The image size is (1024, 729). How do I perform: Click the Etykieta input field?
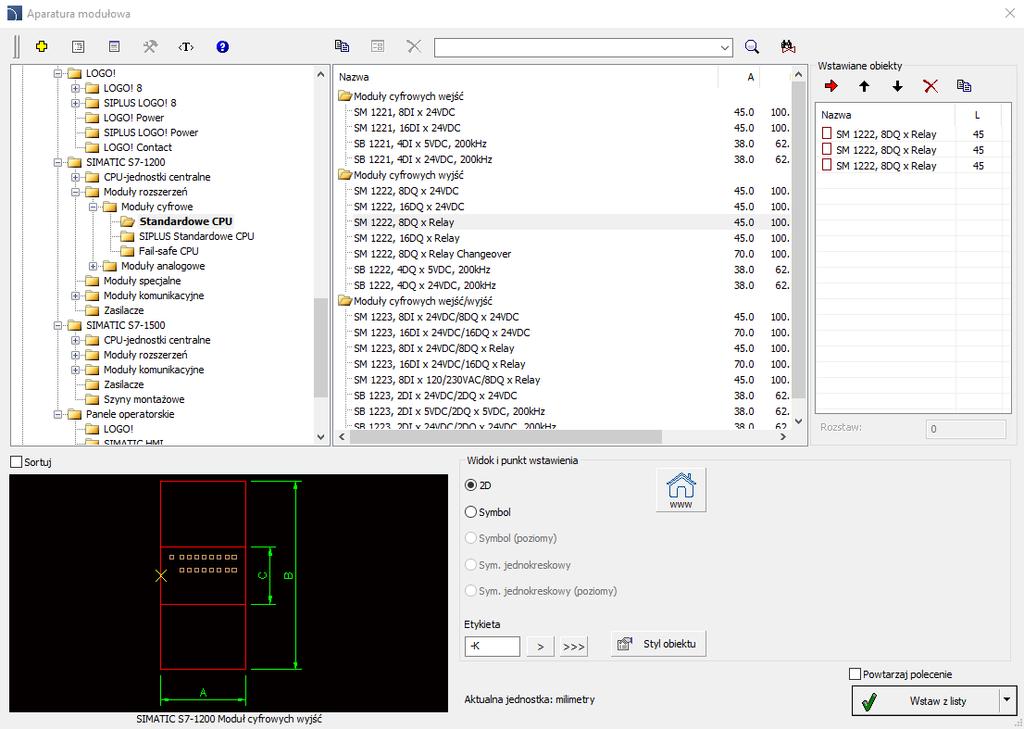point(492,646)
